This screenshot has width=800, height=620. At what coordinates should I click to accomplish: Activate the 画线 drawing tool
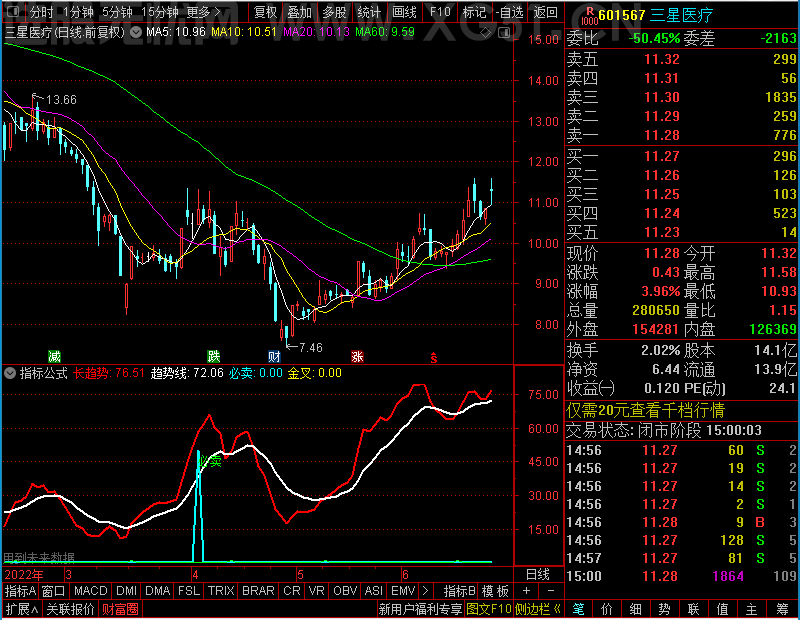point(404,12)
